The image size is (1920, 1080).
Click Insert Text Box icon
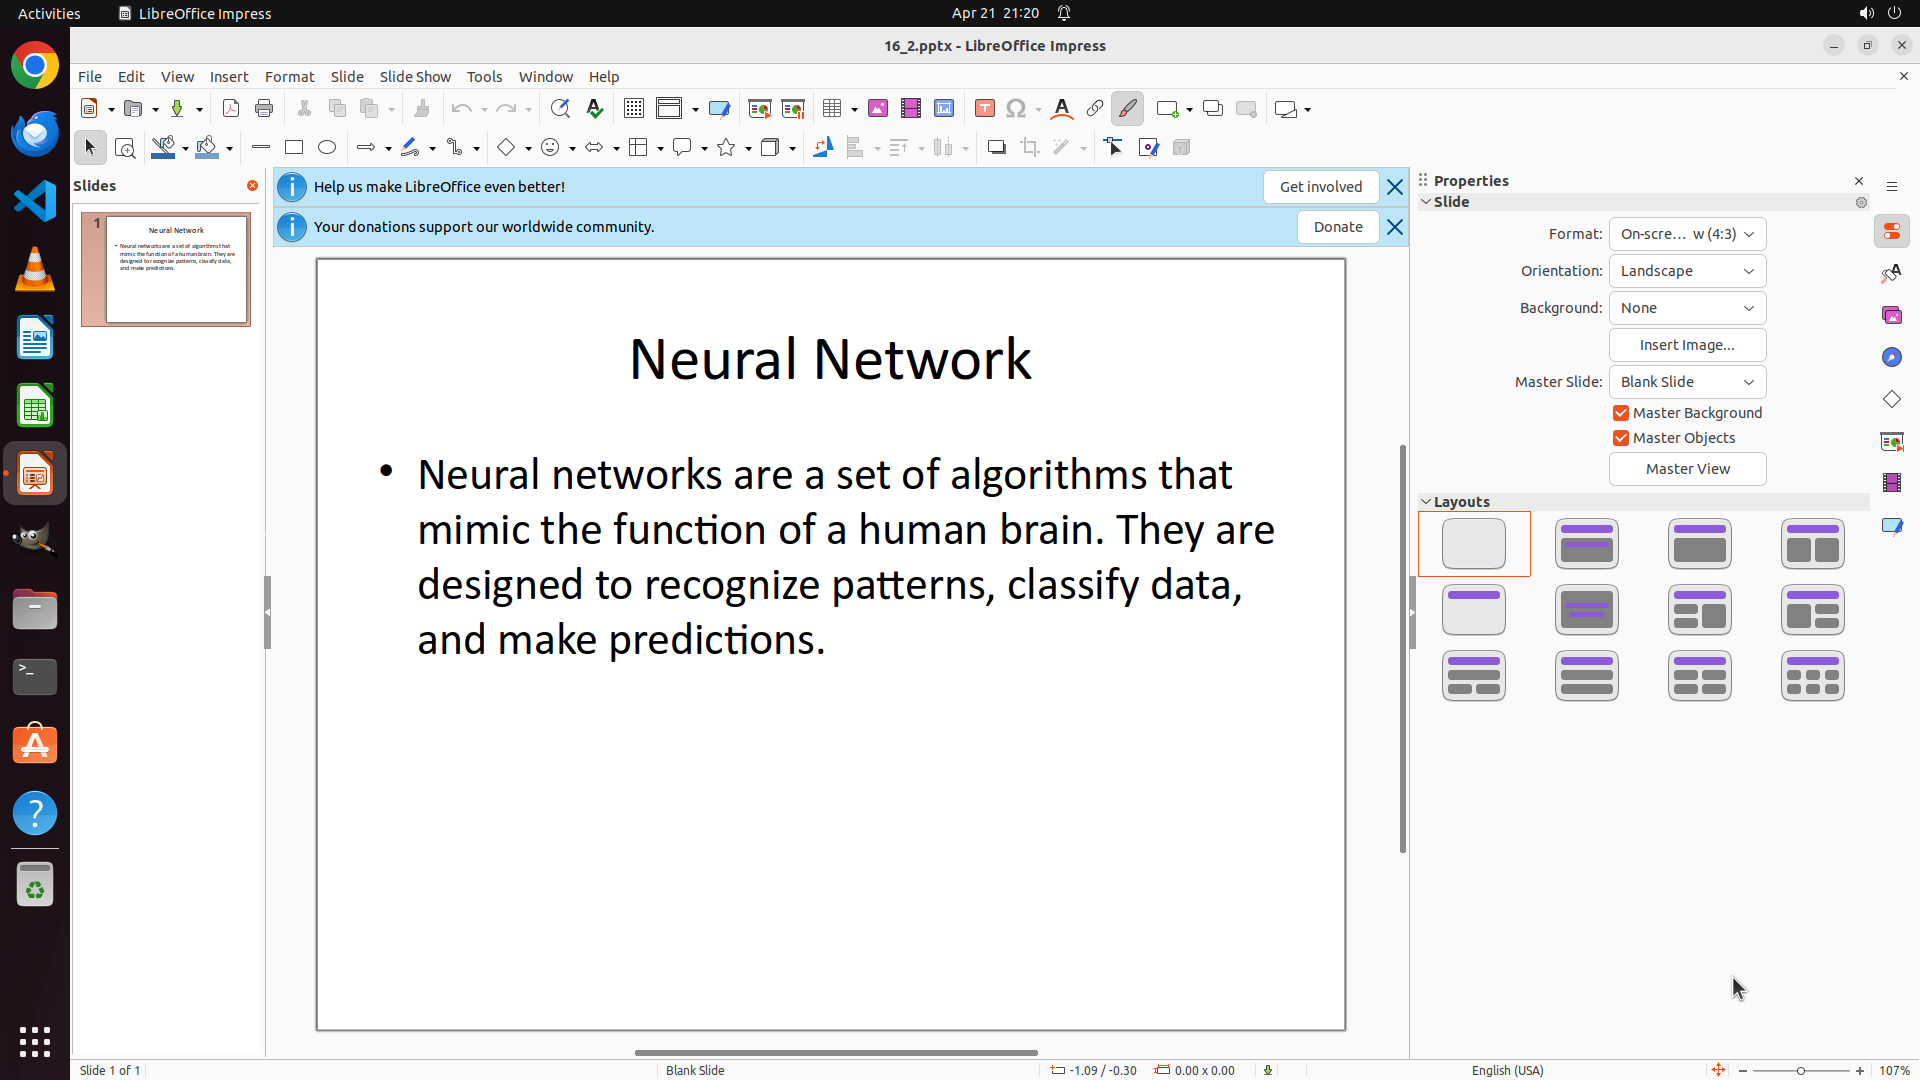(x=984, y=109)
